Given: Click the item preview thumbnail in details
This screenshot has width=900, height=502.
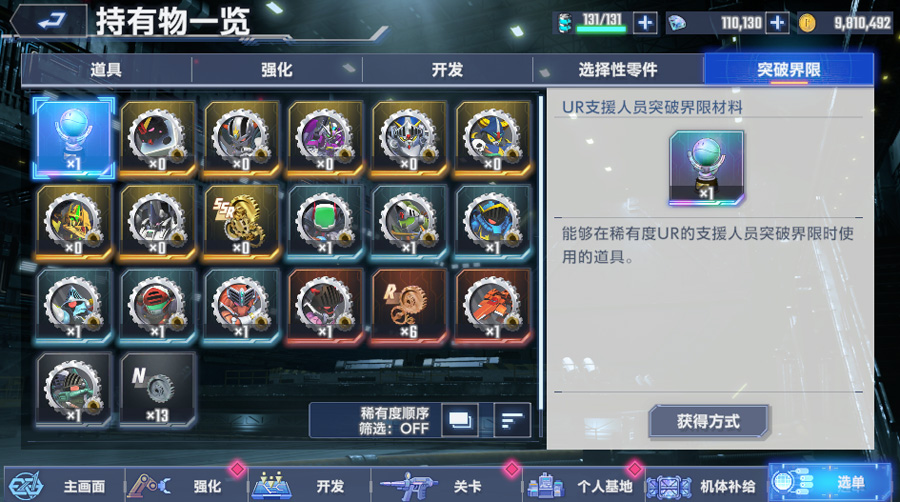Looking at the screenshot, I should click(x=707, y=168).
